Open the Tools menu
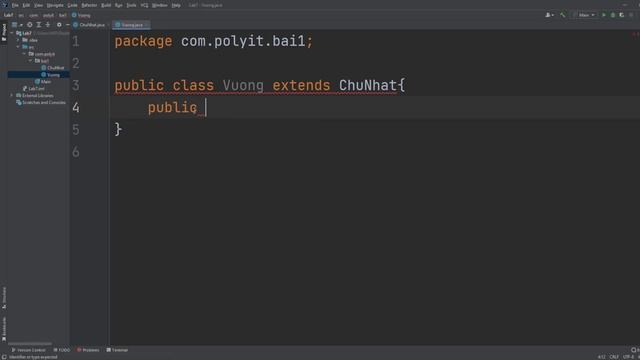Image resolution: width=640 pixels, height=360 pixels. pos(131,5)
